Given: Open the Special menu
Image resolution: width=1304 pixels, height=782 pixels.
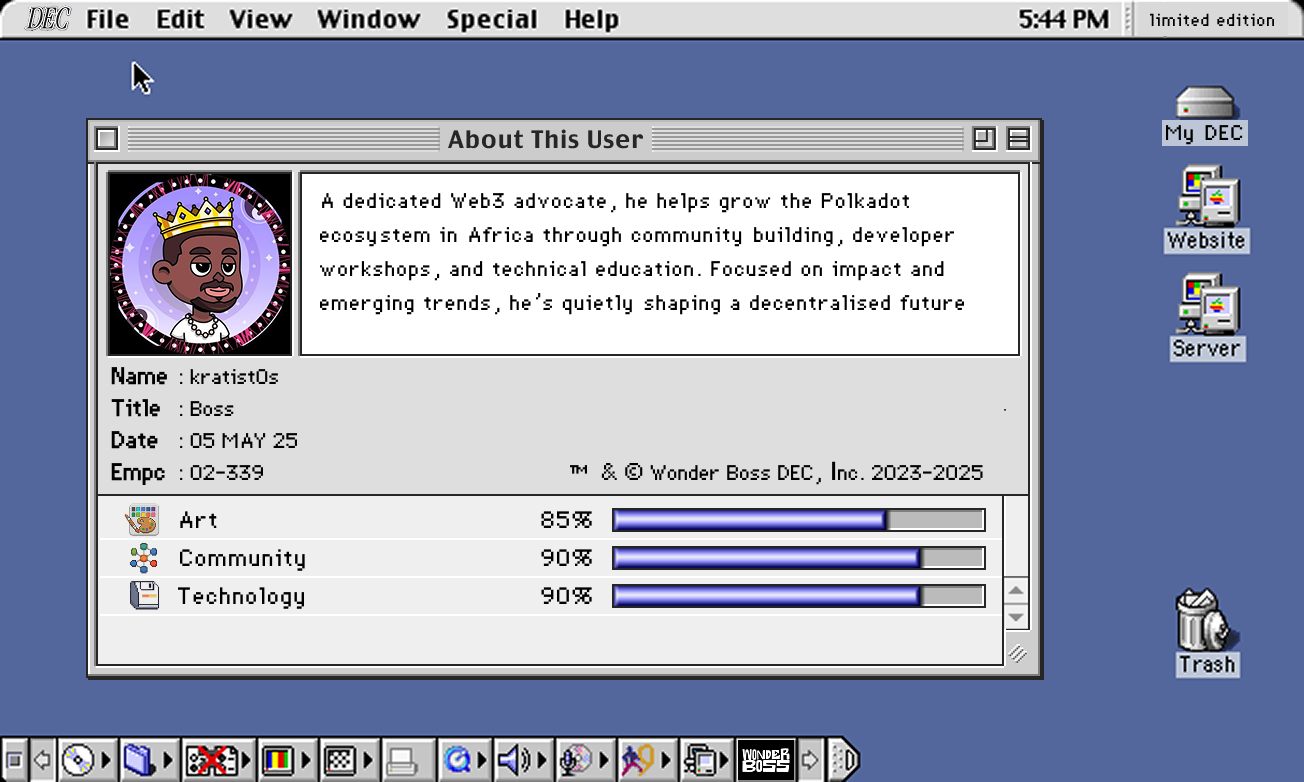Looking at the screenshot, I should tap(491, 19).
